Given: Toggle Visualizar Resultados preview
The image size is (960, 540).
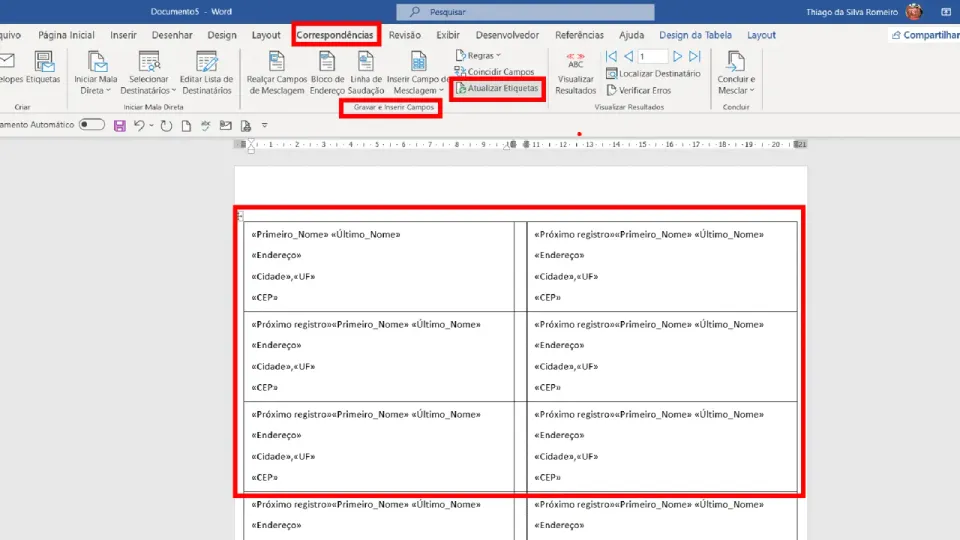Looking at the screenshot, I should [x=576, y=73].
